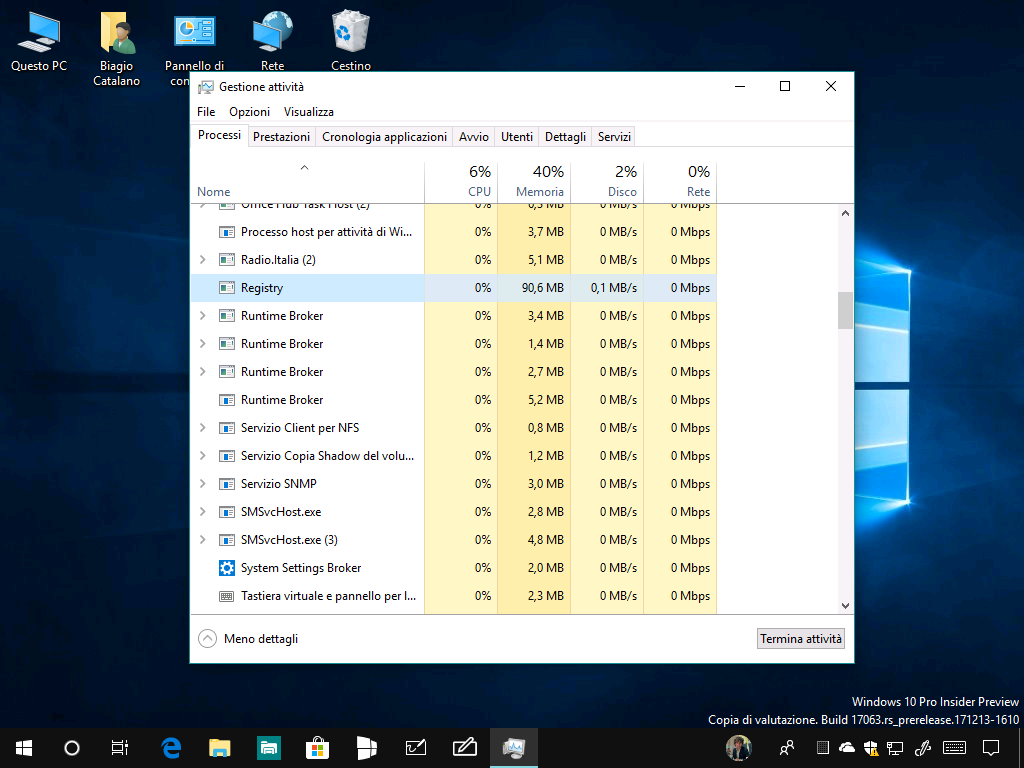Open the File menu
1024x768 pixels.
pyautogui.click(x=206, y=112)
